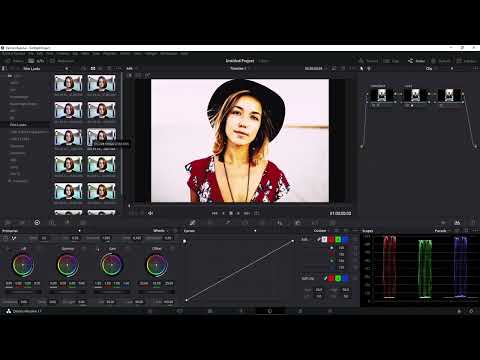Mute viewer audio with speaker icon
Screen dimensions: 480x360
[x=150, y=213]
